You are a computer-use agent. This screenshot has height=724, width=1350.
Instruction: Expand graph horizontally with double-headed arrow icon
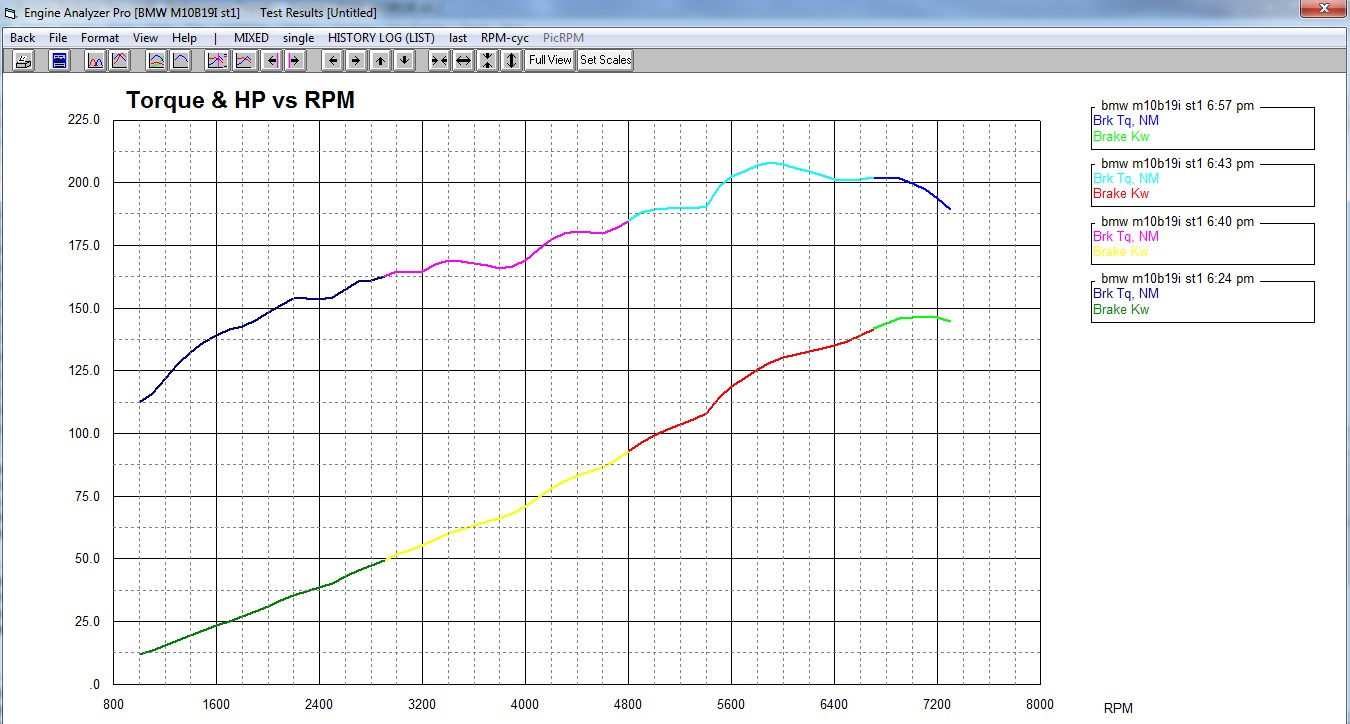pos(463,60)
